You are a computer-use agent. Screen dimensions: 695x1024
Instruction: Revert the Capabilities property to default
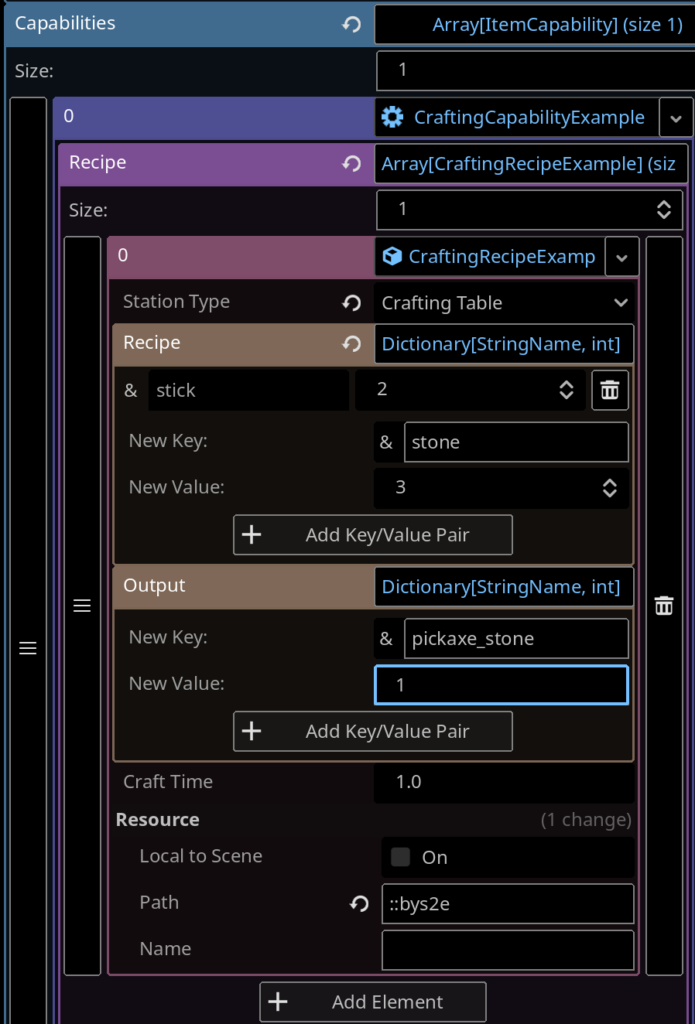click(351, 24)
